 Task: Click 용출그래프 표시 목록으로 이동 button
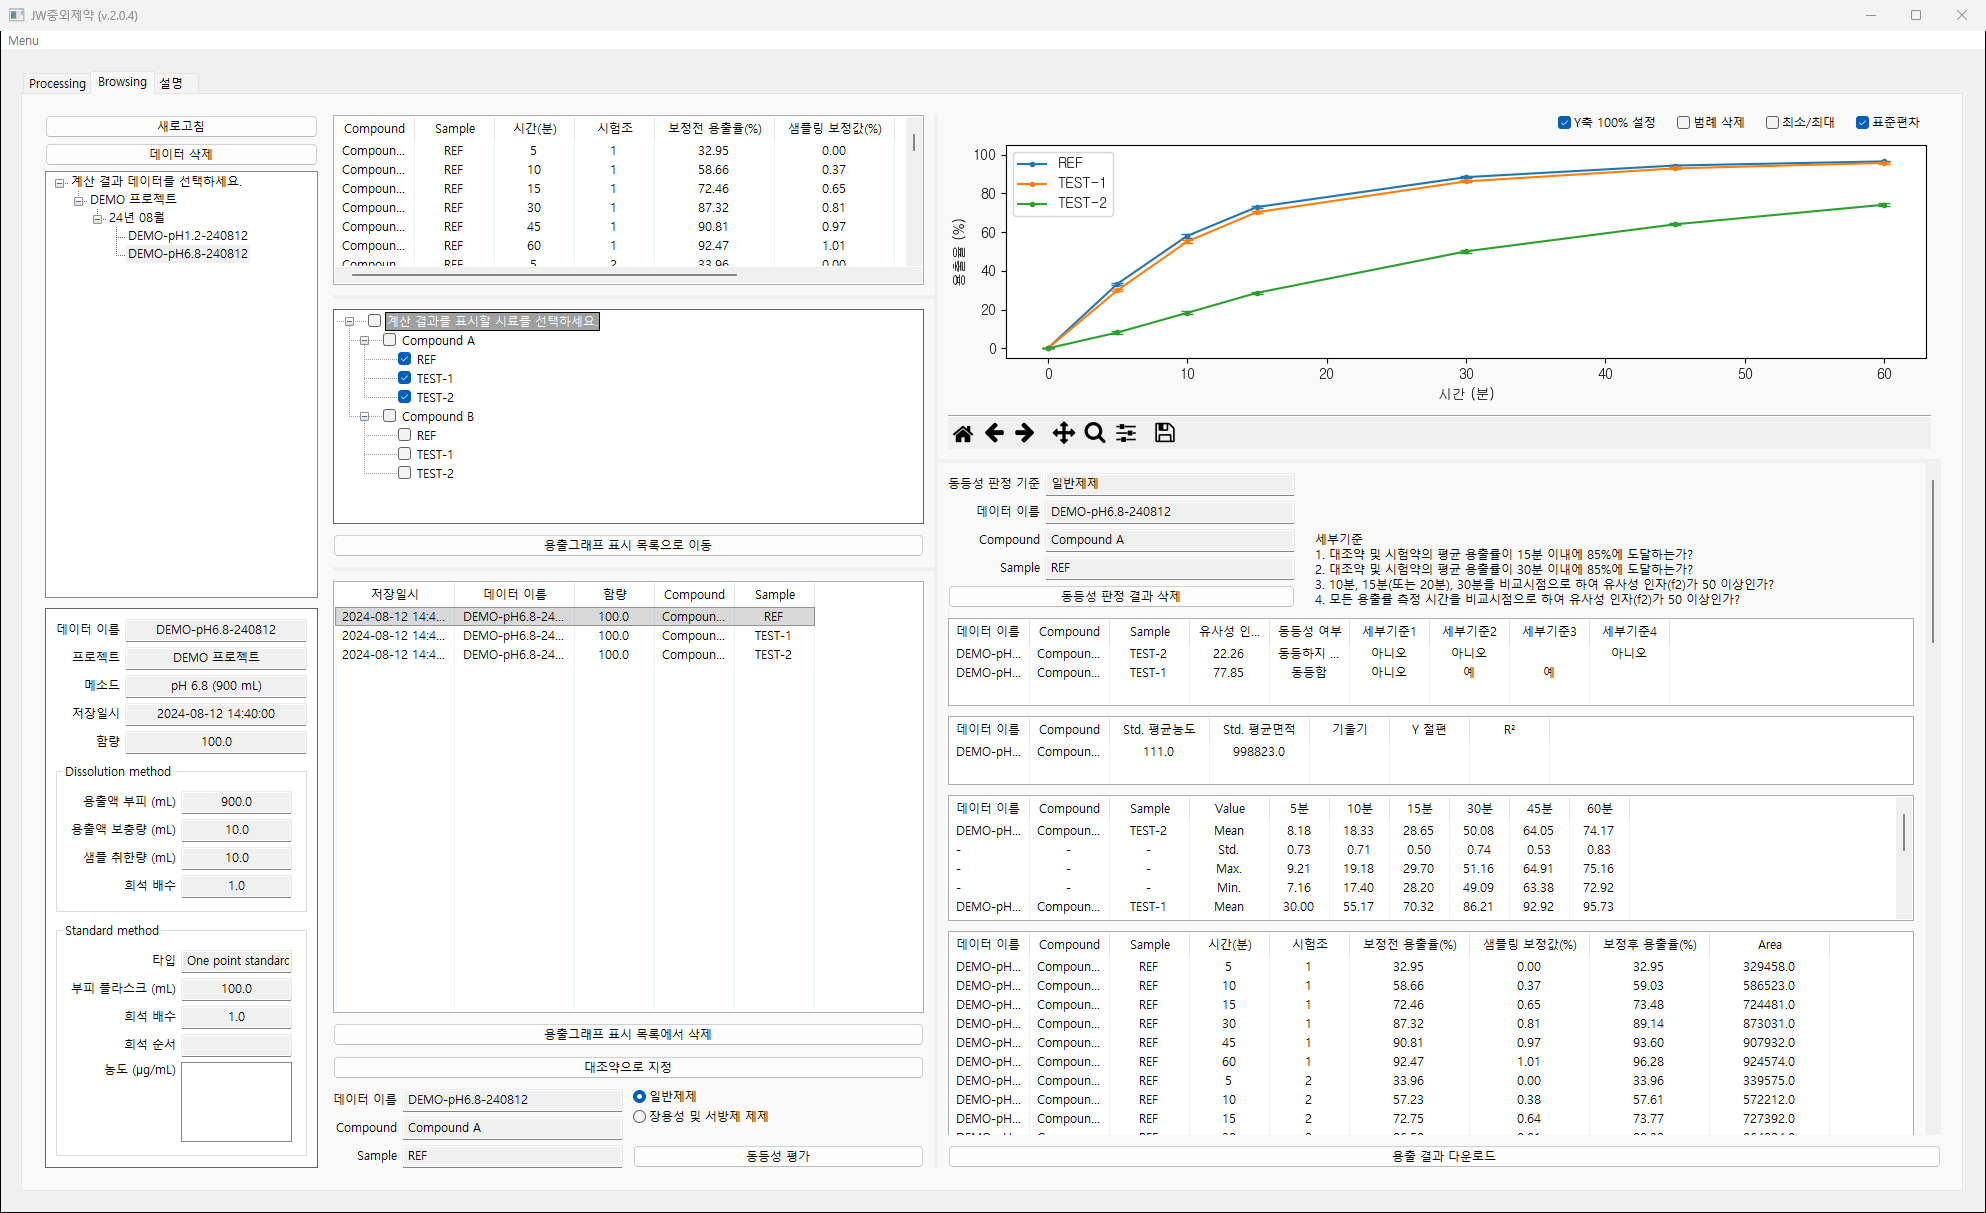[x=628, y=545]
